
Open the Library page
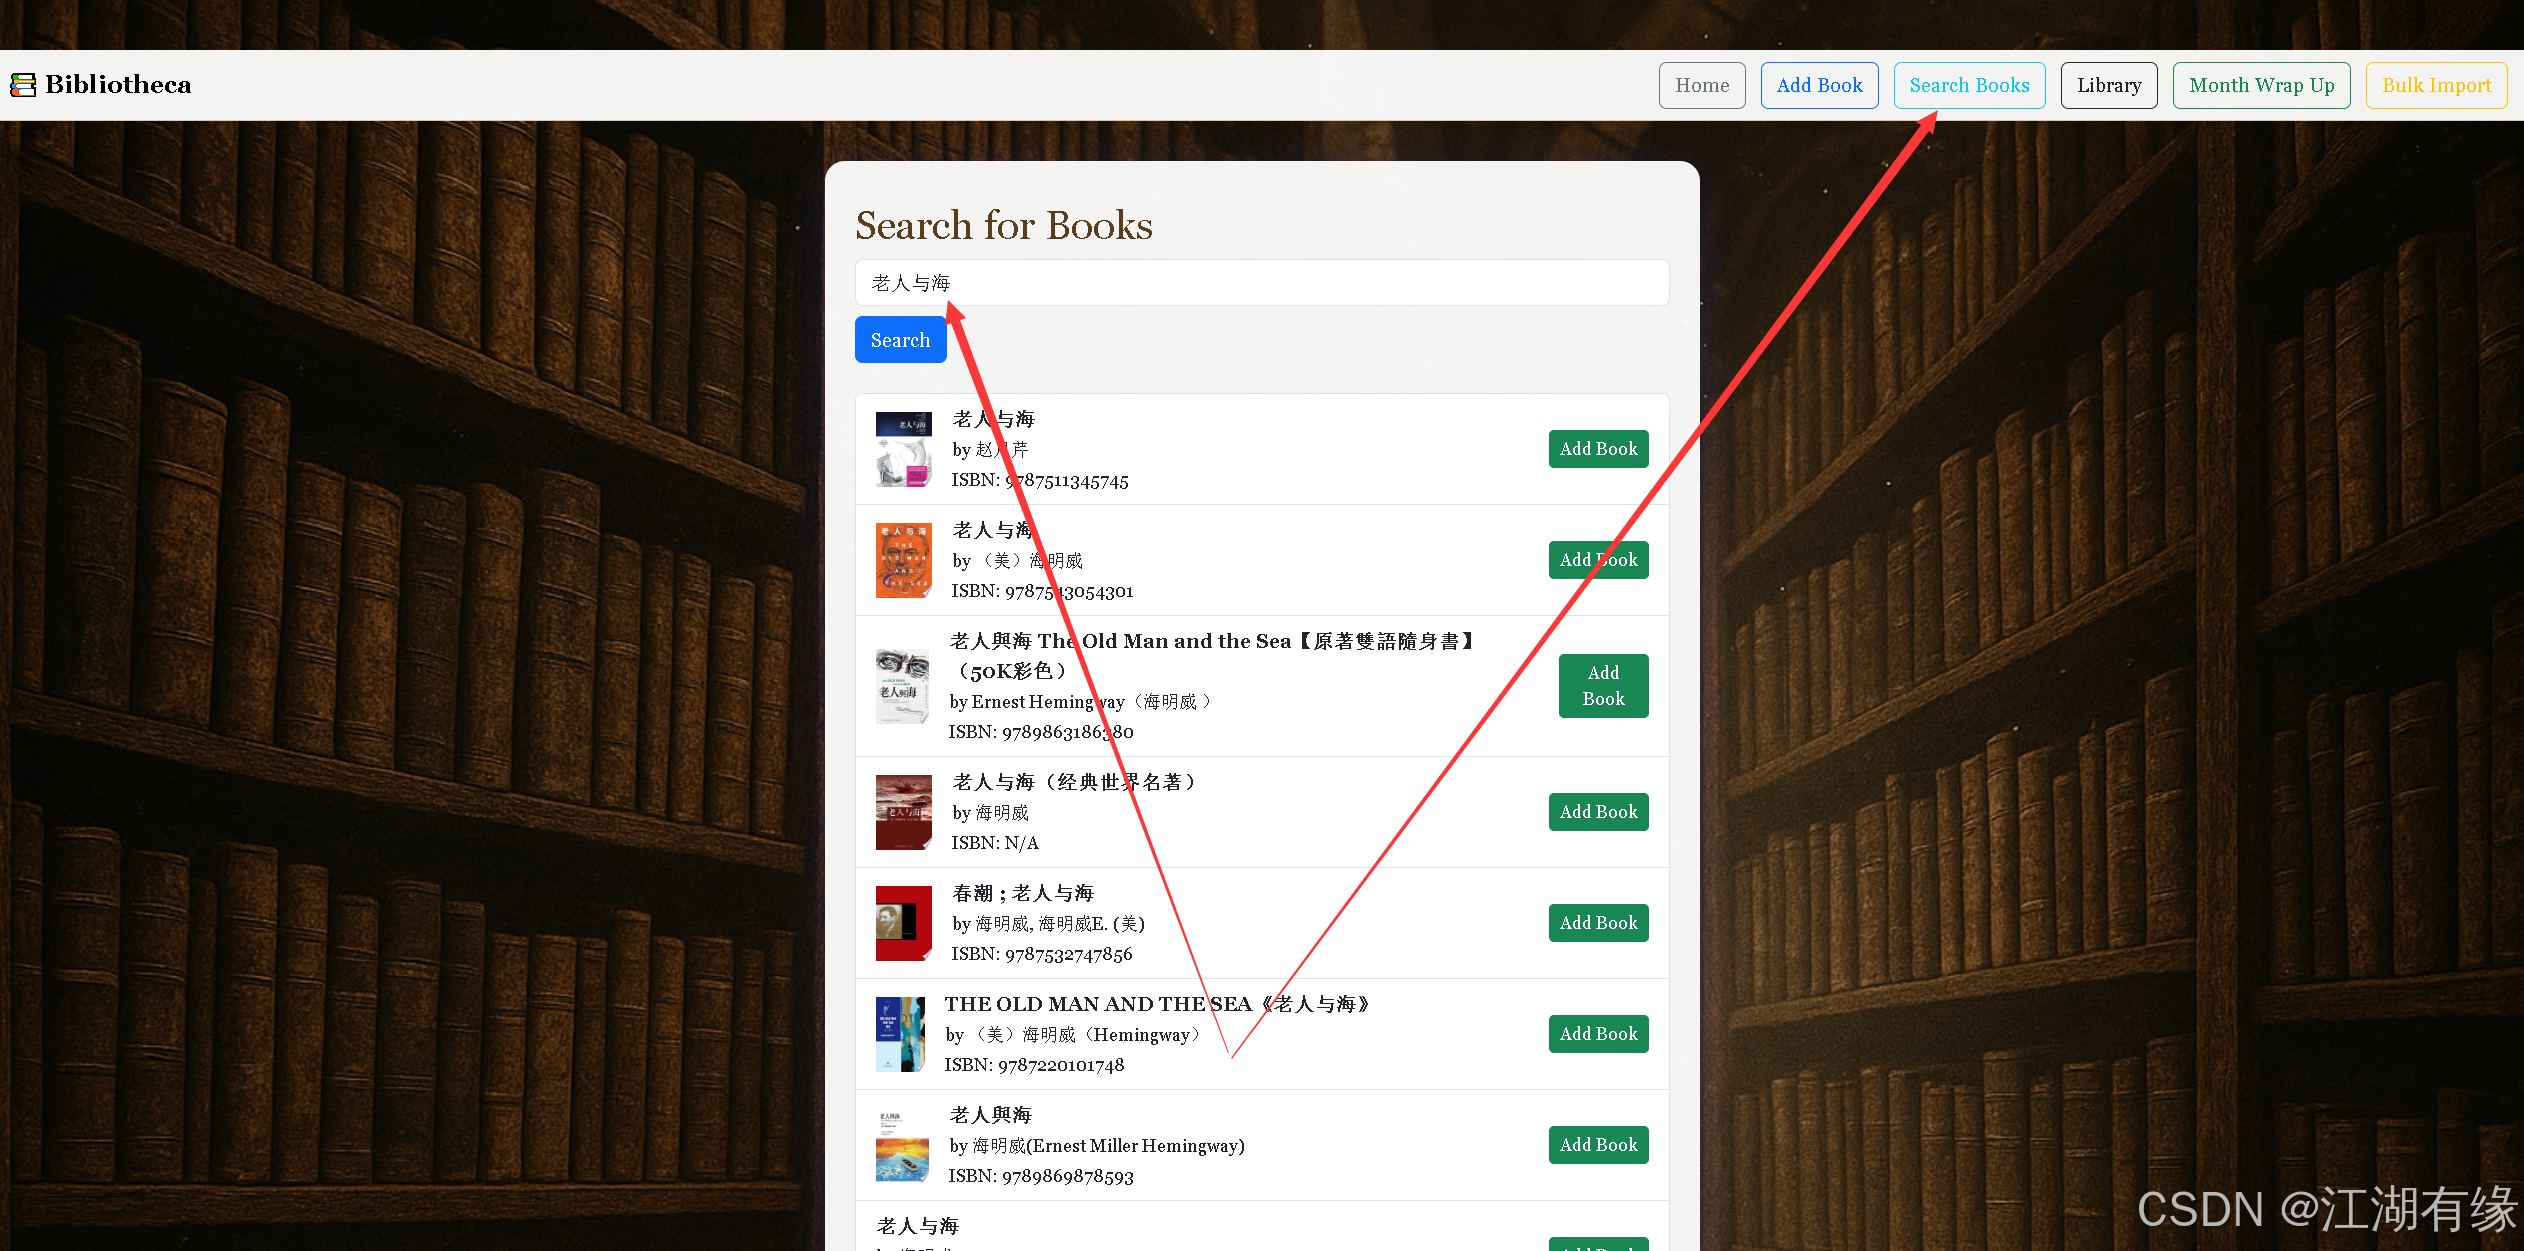coord(2108,85)
